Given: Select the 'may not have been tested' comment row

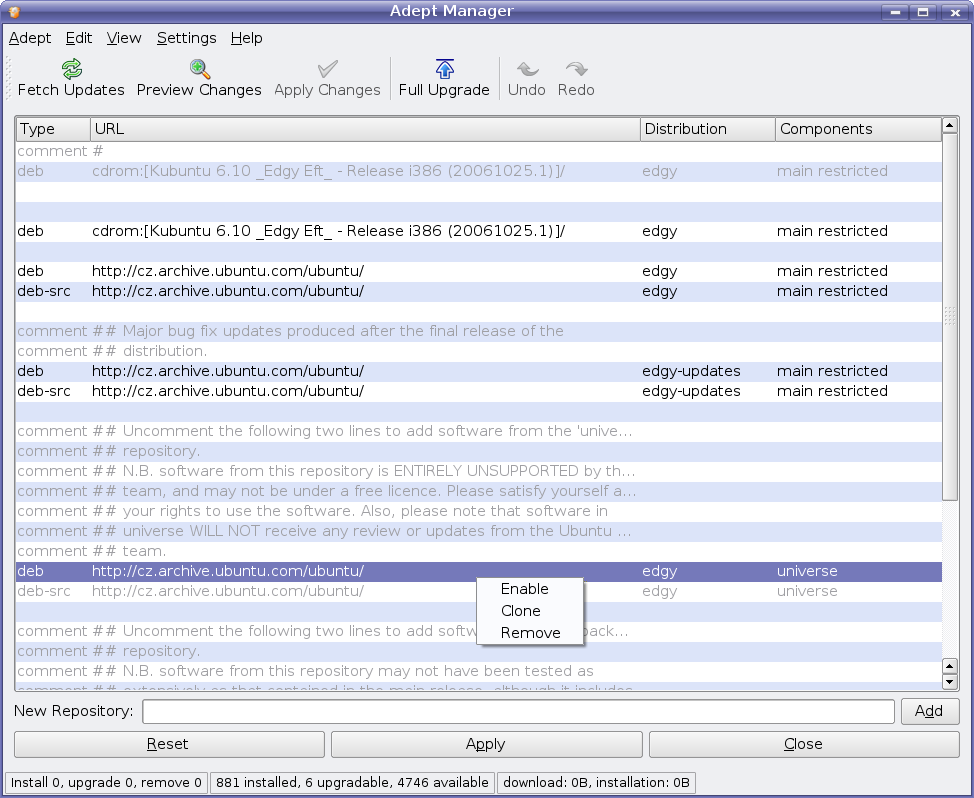Looking at the screenshot, I should pos(479,671).
